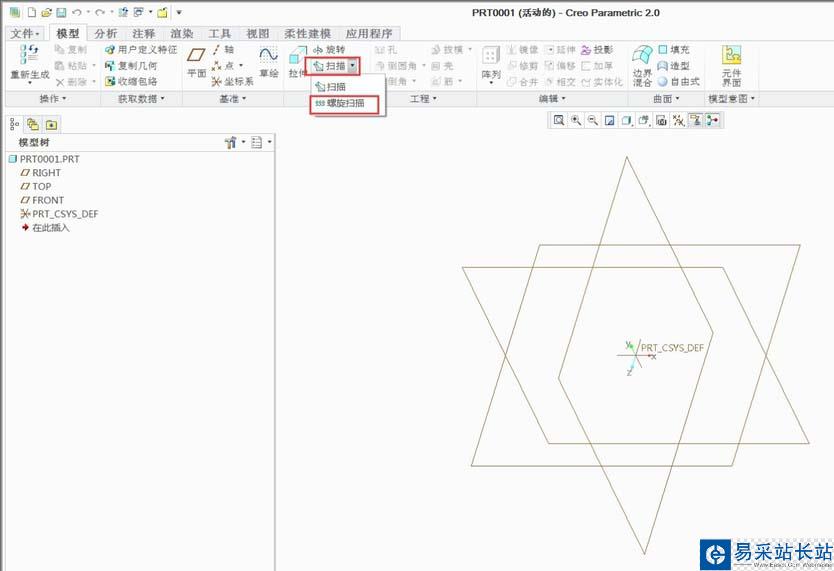This screenshot has width=834, height=571.
Task: Click the 扫描 (Sweep) ribbon button
Action: click(x=330, y=66)
